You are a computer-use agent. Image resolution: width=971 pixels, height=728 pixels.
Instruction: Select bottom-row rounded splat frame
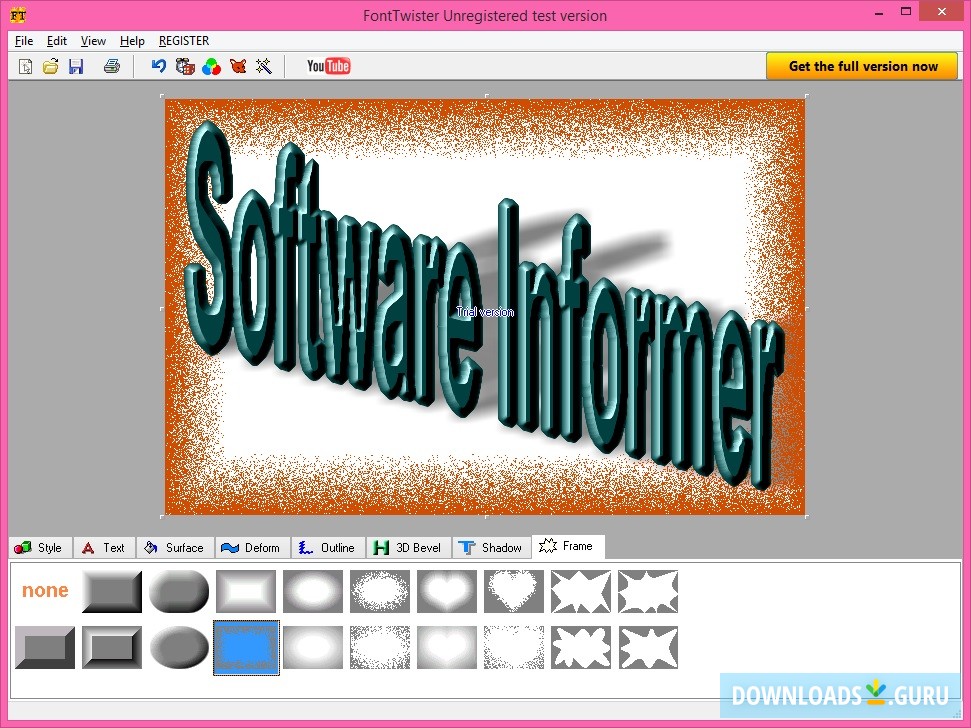coord(581,648)
